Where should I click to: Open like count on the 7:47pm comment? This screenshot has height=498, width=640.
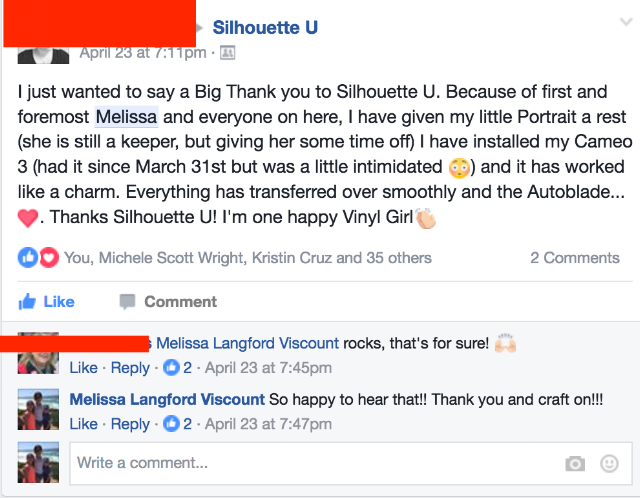coord(179,424)
